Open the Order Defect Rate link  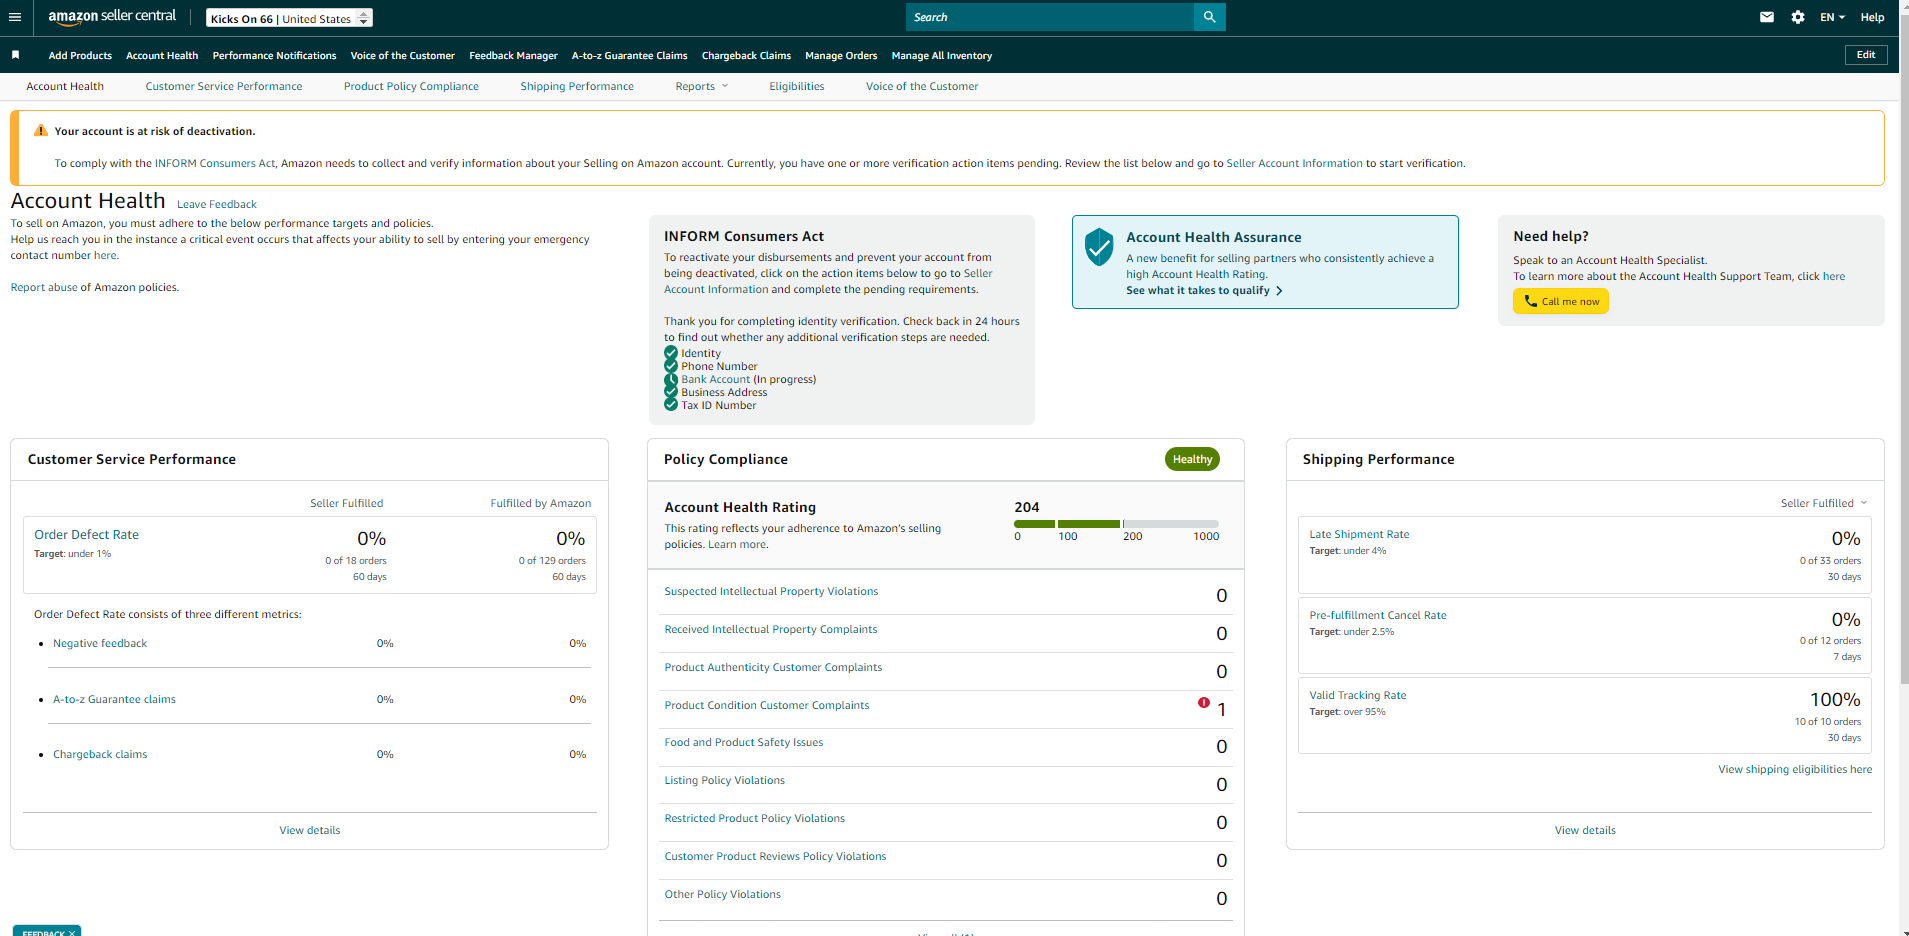(x=87, y=535)
